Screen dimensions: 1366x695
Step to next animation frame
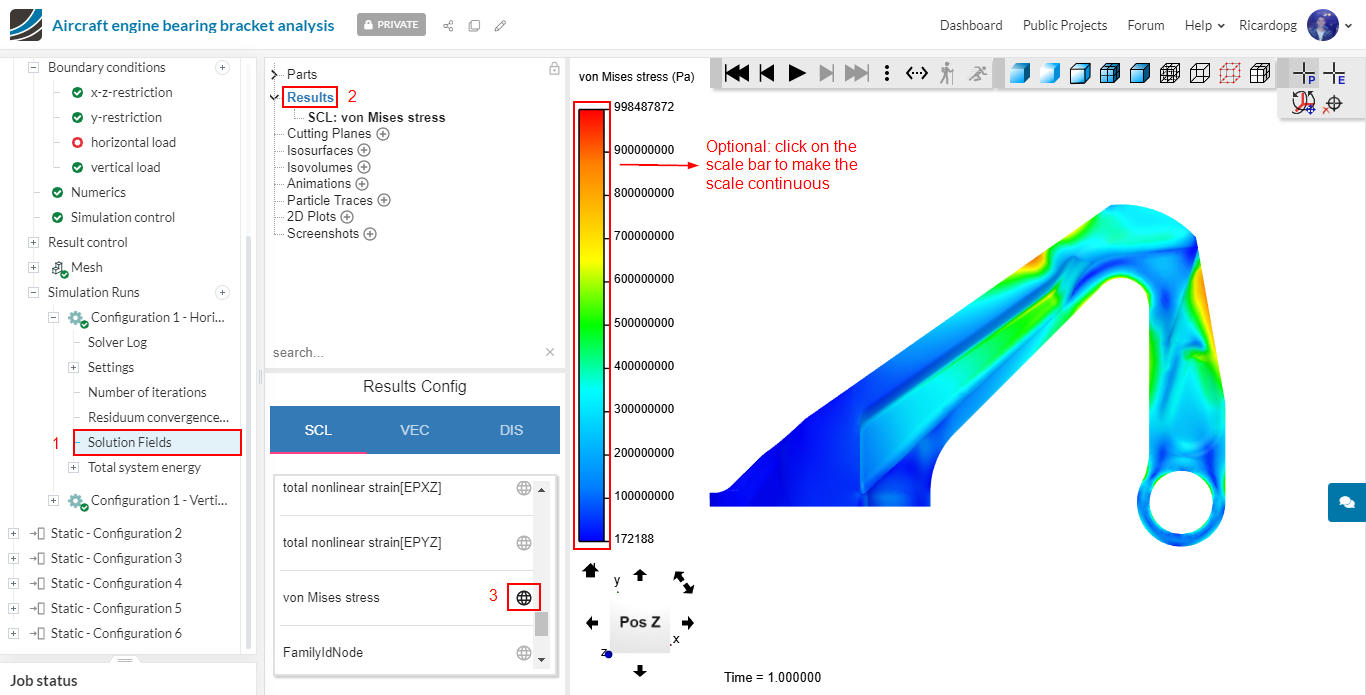pyautogui.click(x=826, y=73)
